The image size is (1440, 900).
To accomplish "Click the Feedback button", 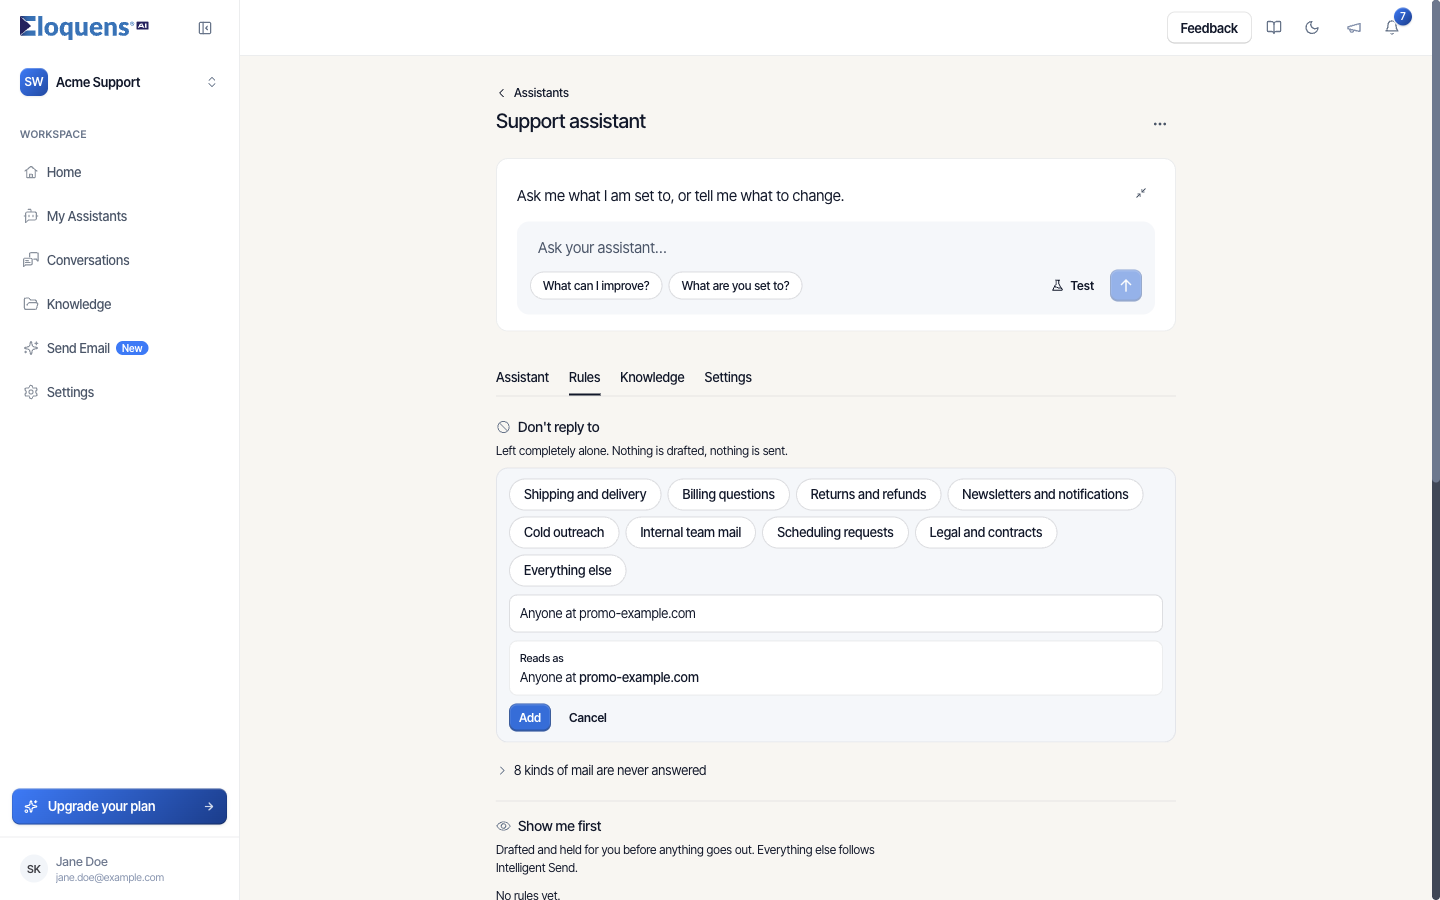I will point(1209,28).
